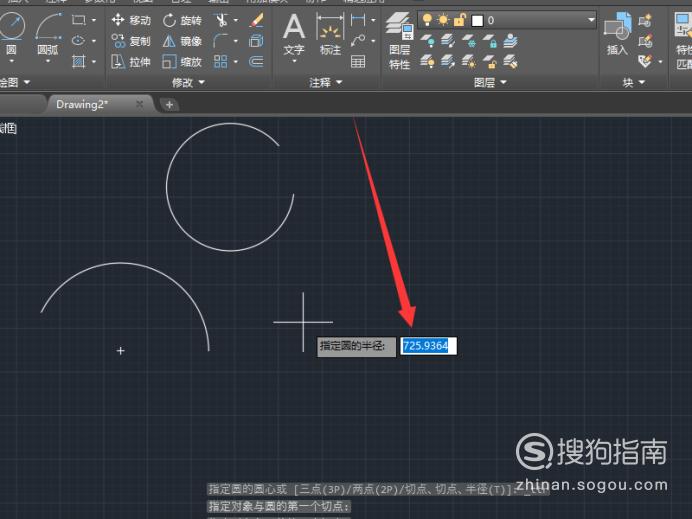Click the Mirror (镜像) button
The height and width of the screenshot is (519, 692).
pos(182,41)
